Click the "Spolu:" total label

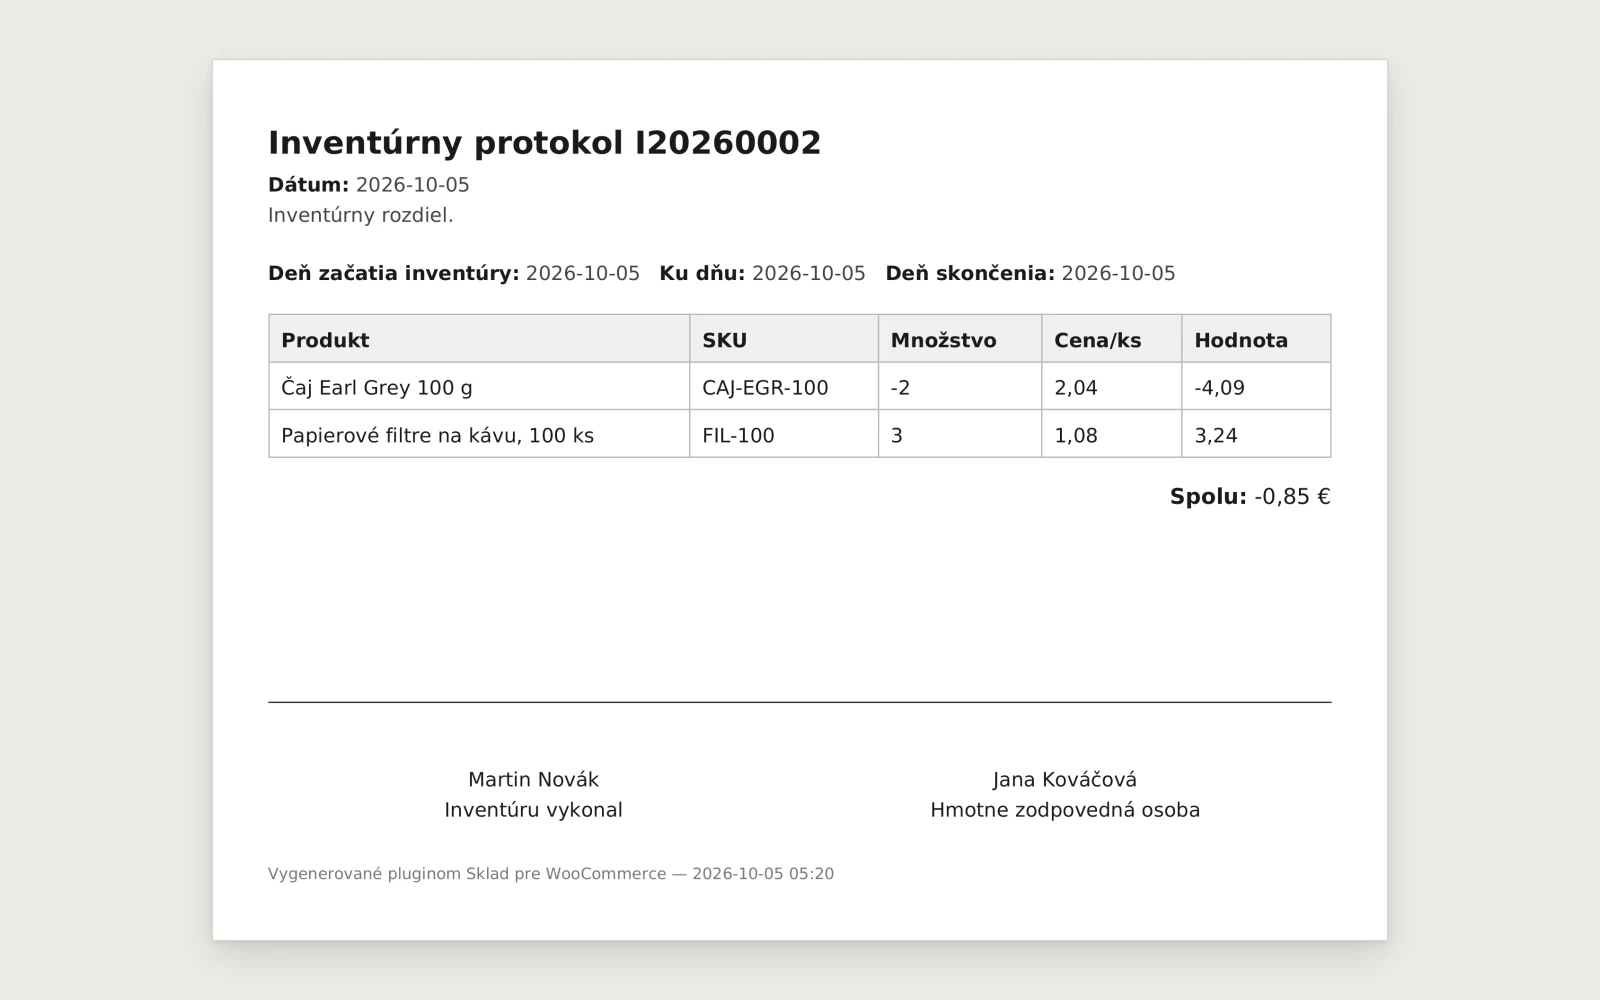[1208, 497]
